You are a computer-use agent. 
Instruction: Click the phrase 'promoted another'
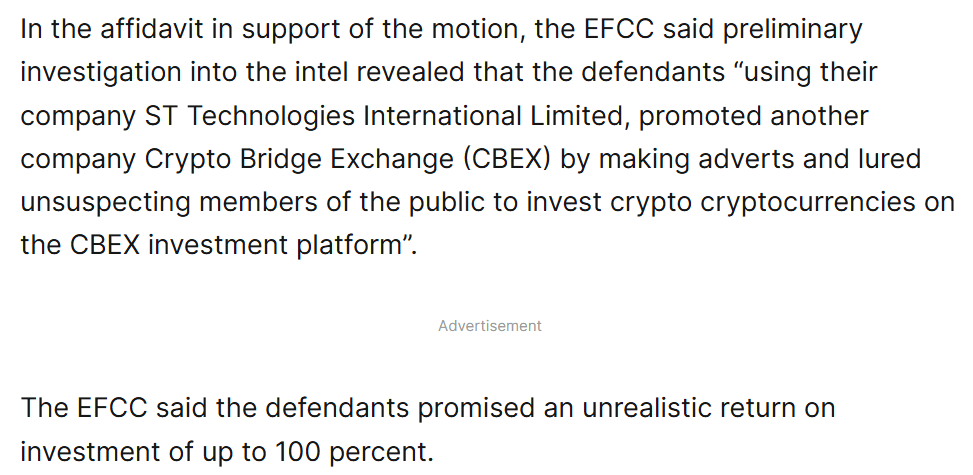click(753, 116)
